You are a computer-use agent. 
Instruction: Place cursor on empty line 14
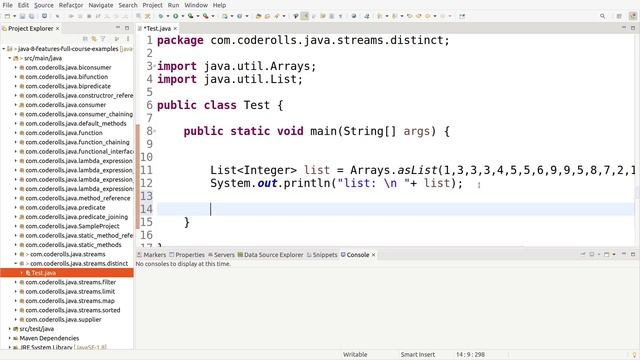(x=396, y=209)
